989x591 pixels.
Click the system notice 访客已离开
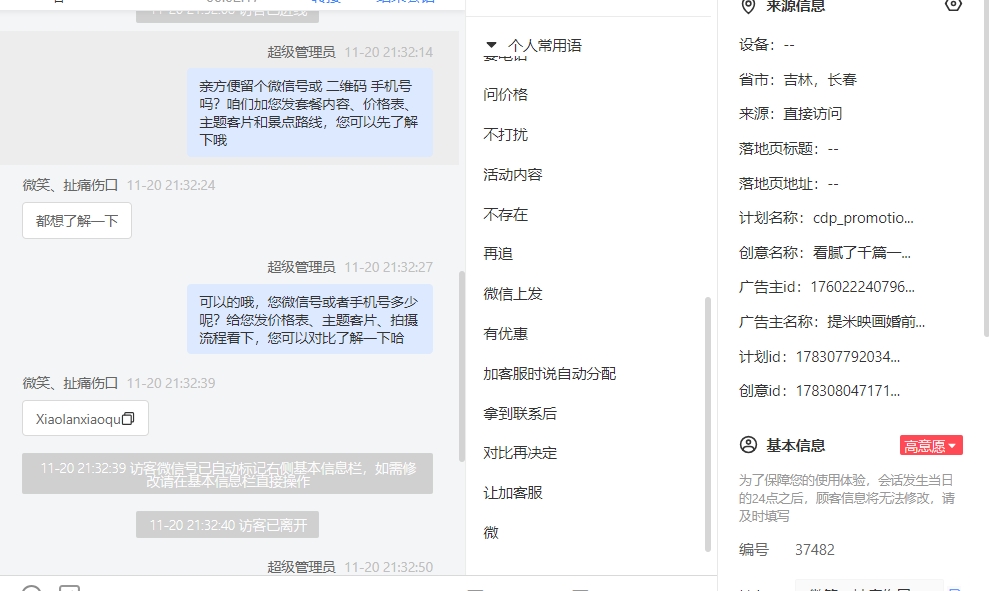coord(228,525)
